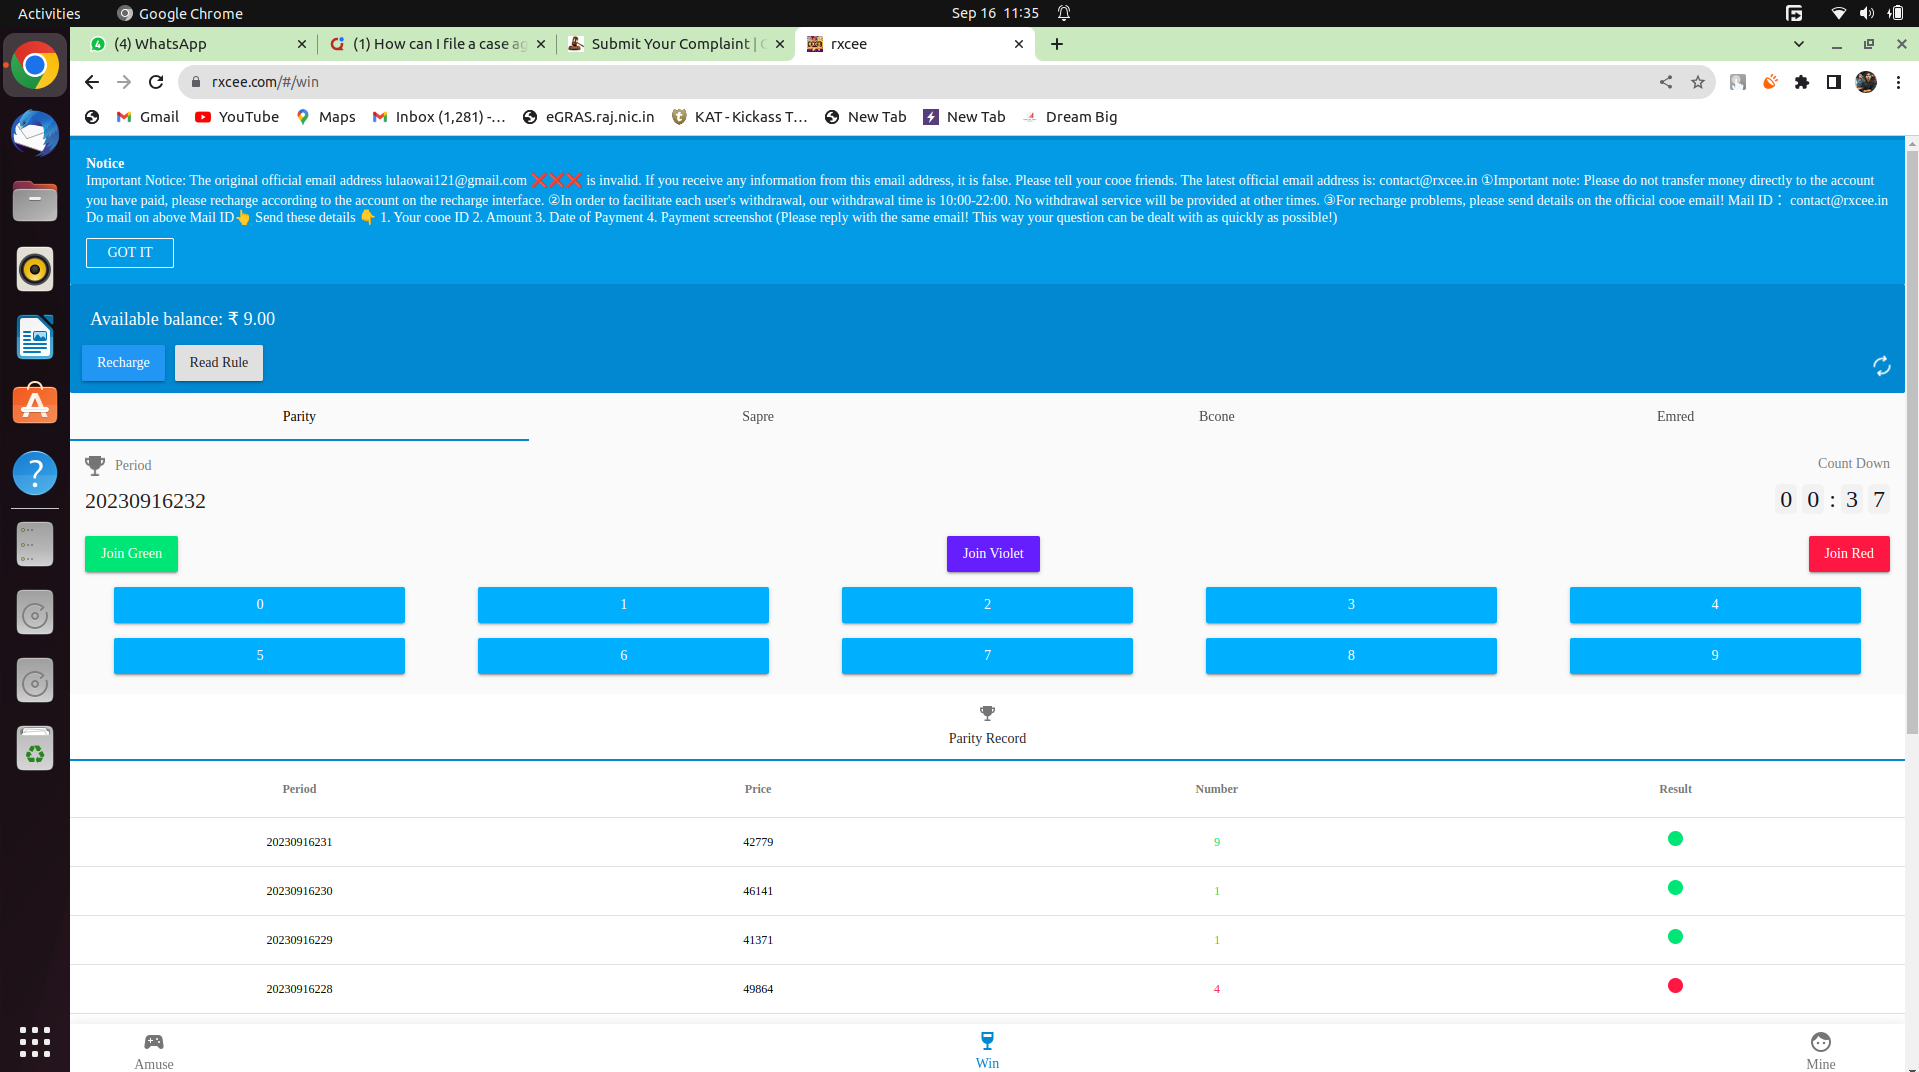Dismiss notice with GOT IT button
This screenshot has height=1072, width=1919.
(130, 253)
